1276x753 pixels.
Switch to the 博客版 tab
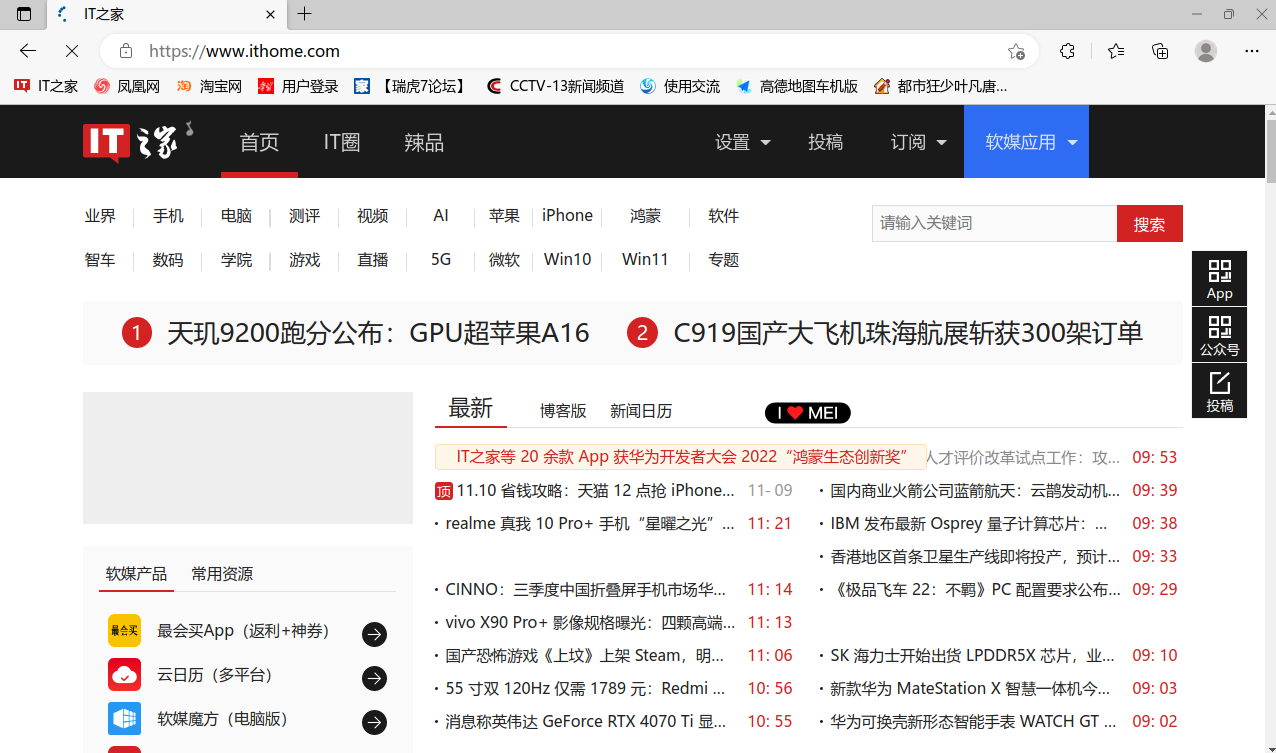(563, 411)
